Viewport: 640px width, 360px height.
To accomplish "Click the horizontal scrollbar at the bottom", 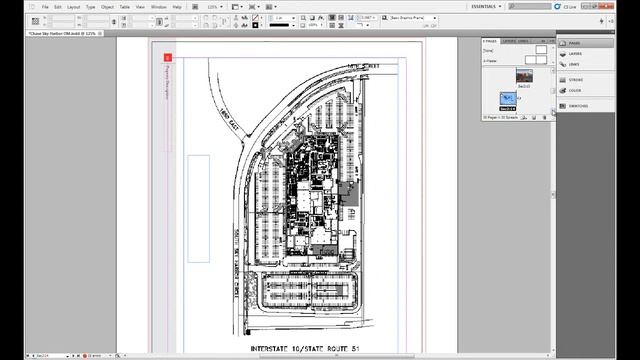I will (337, 356).
